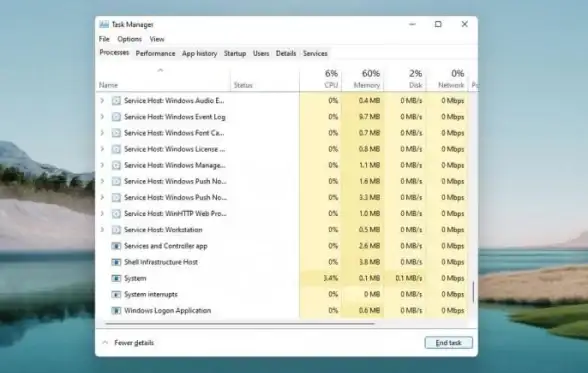
Task: Click the 2.6 MB memory value
Action: click(x=369, y=246)
